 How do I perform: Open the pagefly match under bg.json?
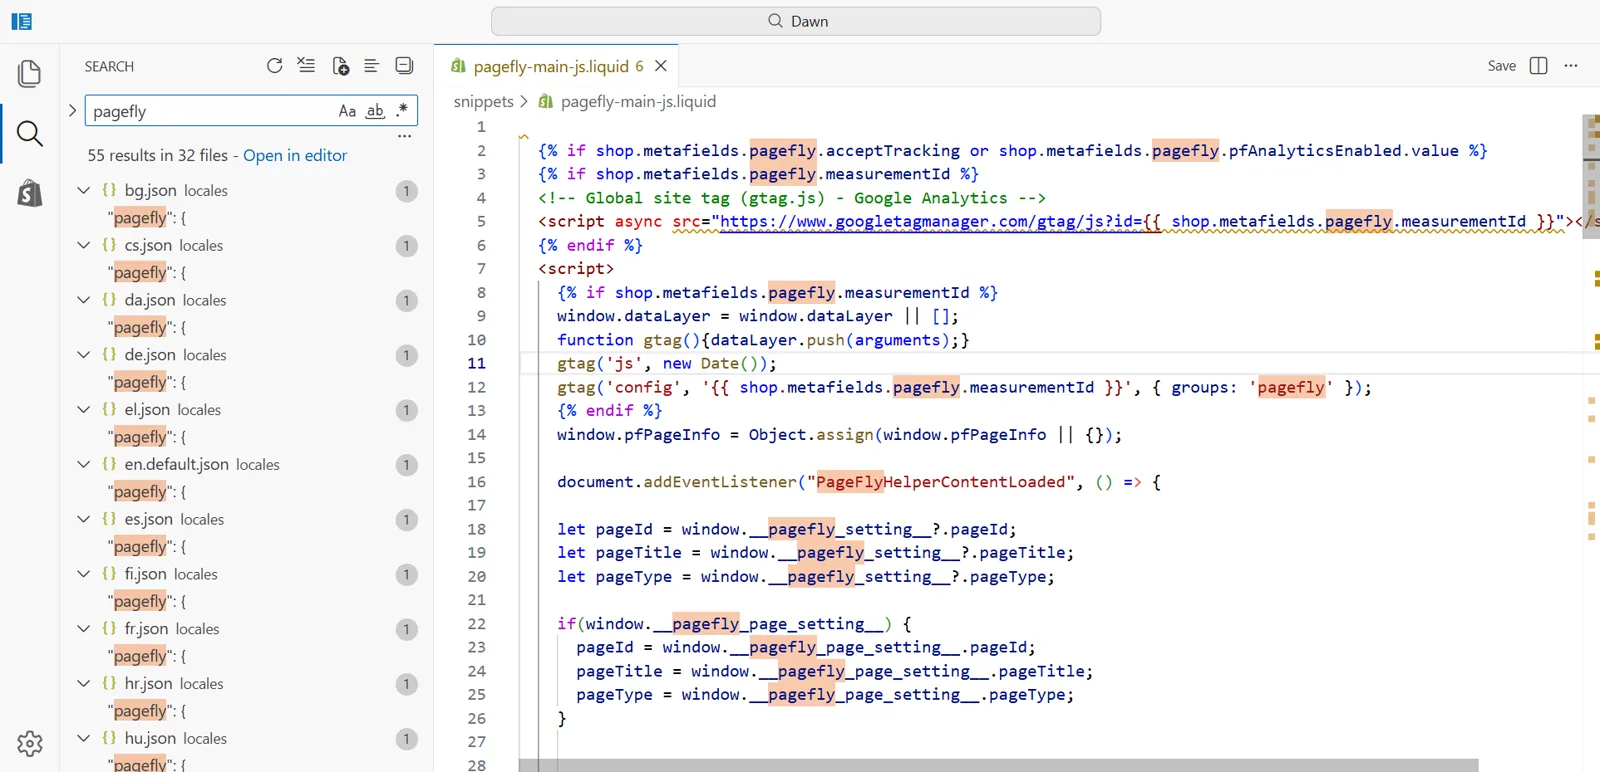(x=147, y=217)
